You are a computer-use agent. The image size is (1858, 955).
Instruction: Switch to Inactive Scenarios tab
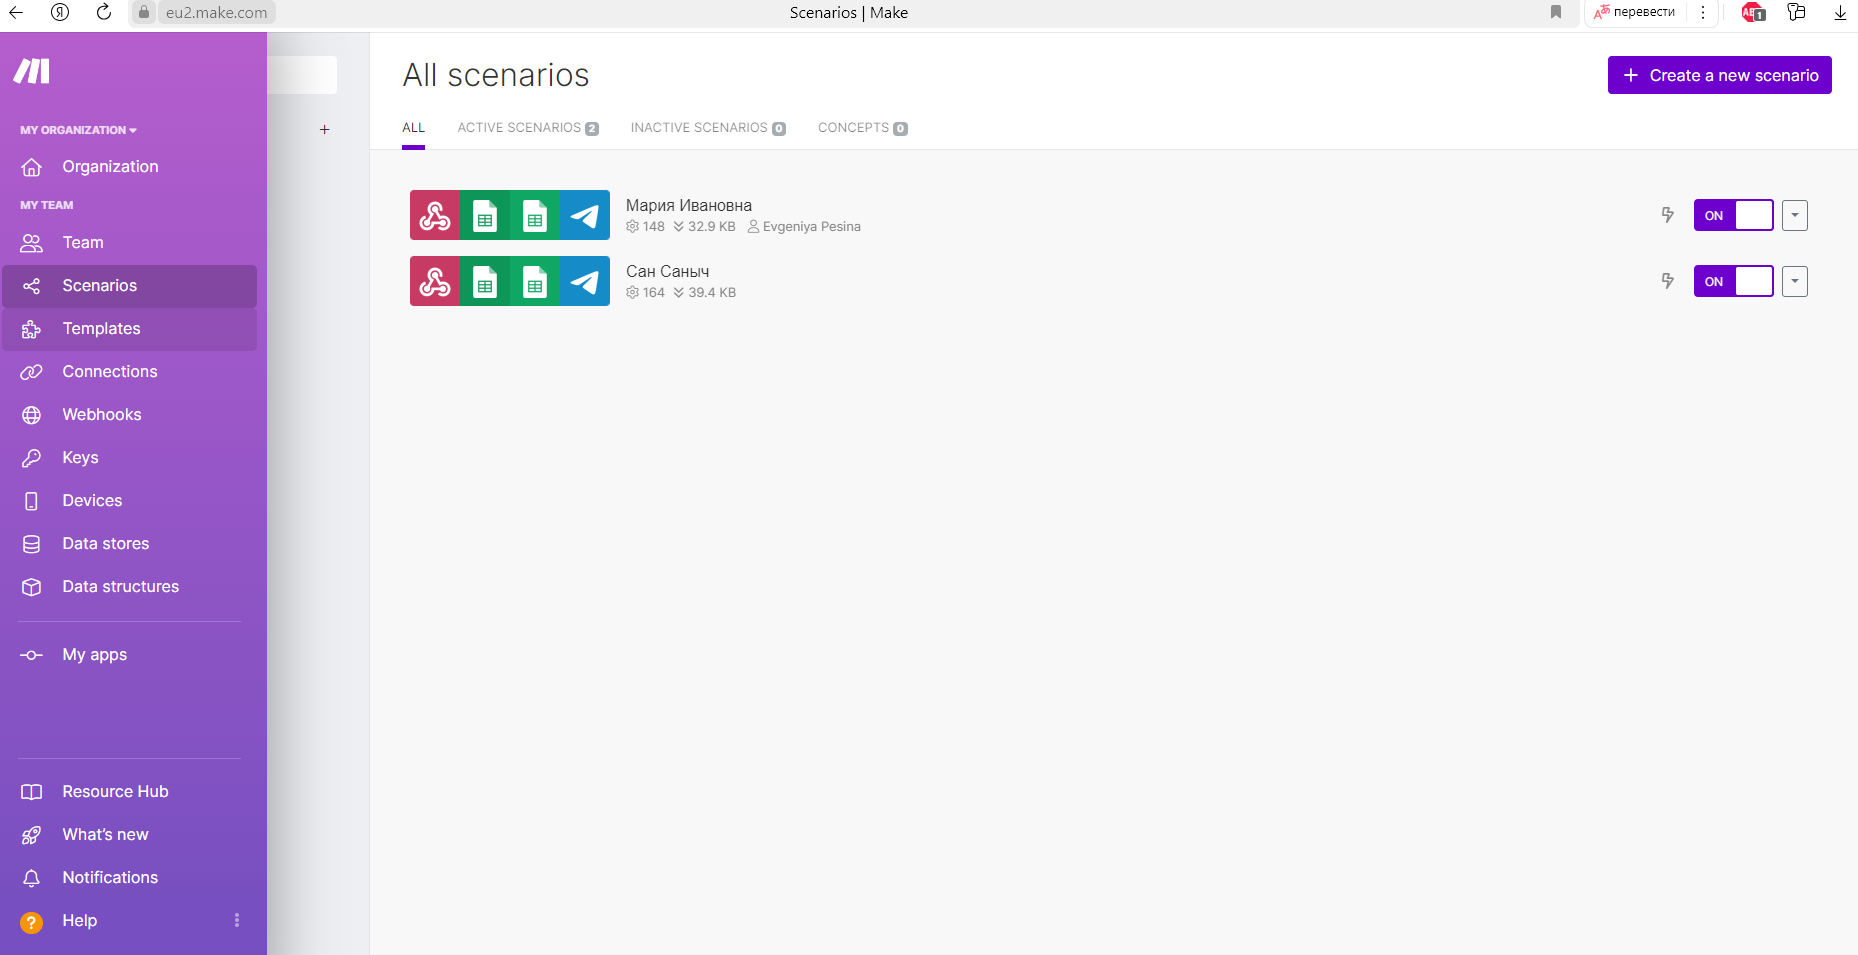(708, 128)
